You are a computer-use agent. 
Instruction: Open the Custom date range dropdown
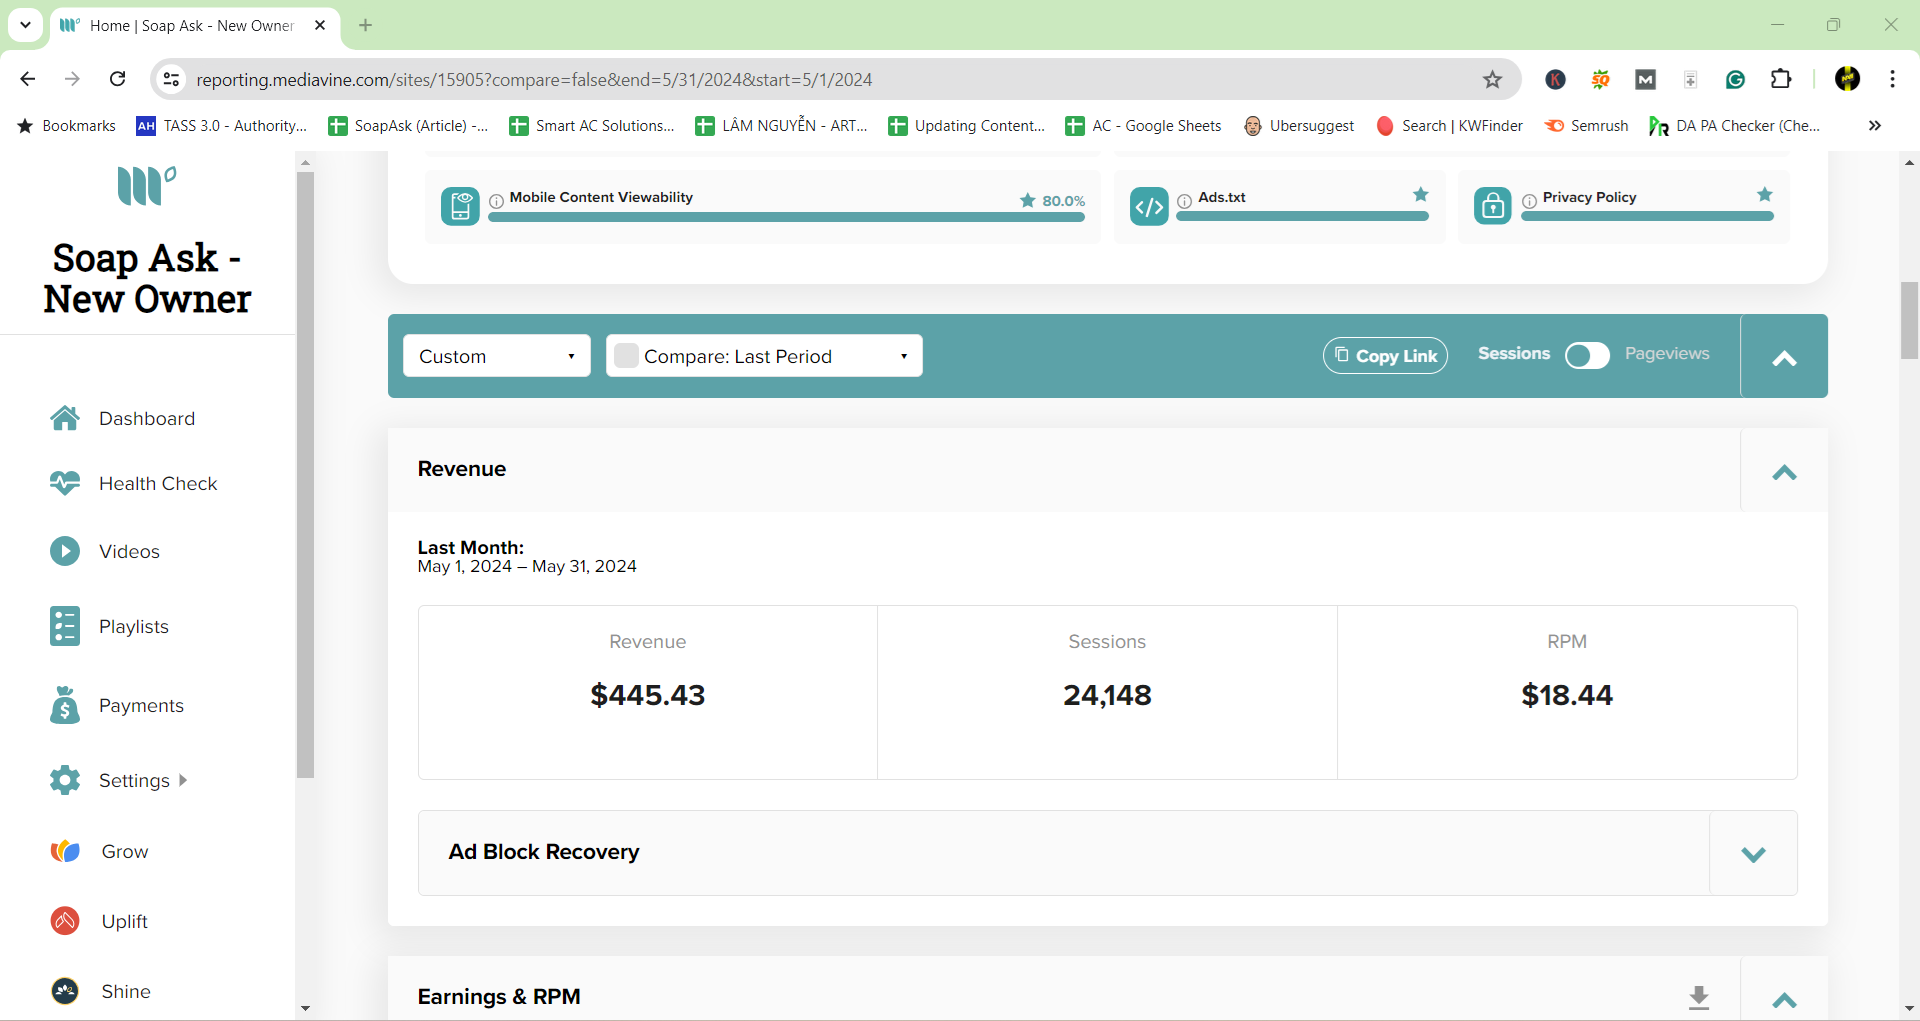(497, 356)
